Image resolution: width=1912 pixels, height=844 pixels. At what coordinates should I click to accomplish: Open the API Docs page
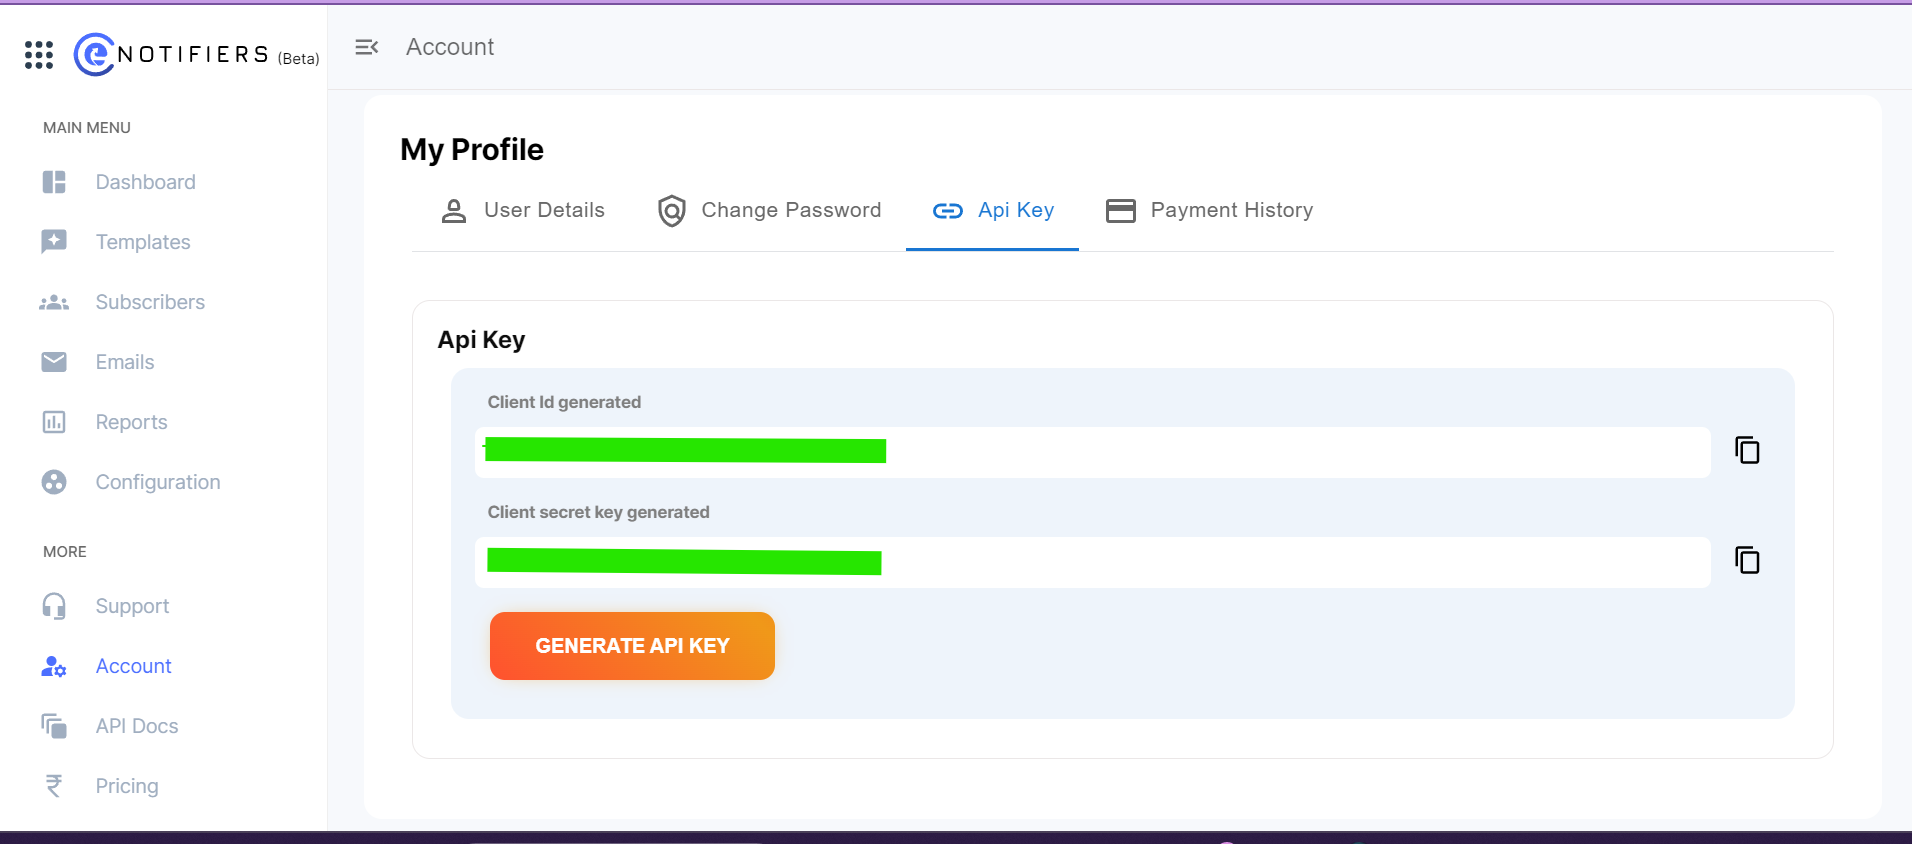(x=136, y=726)
